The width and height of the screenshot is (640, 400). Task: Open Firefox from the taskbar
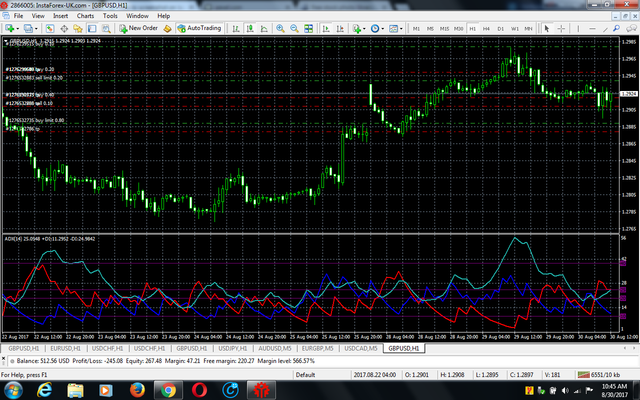(x=137, y=390)
